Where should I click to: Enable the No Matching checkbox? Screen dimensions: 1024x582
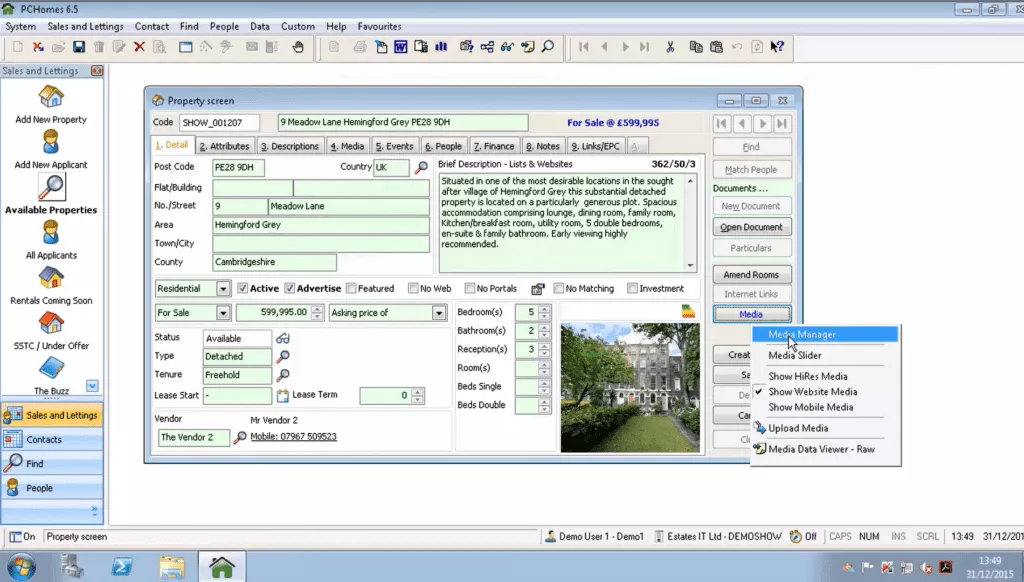tap(558, 288)
